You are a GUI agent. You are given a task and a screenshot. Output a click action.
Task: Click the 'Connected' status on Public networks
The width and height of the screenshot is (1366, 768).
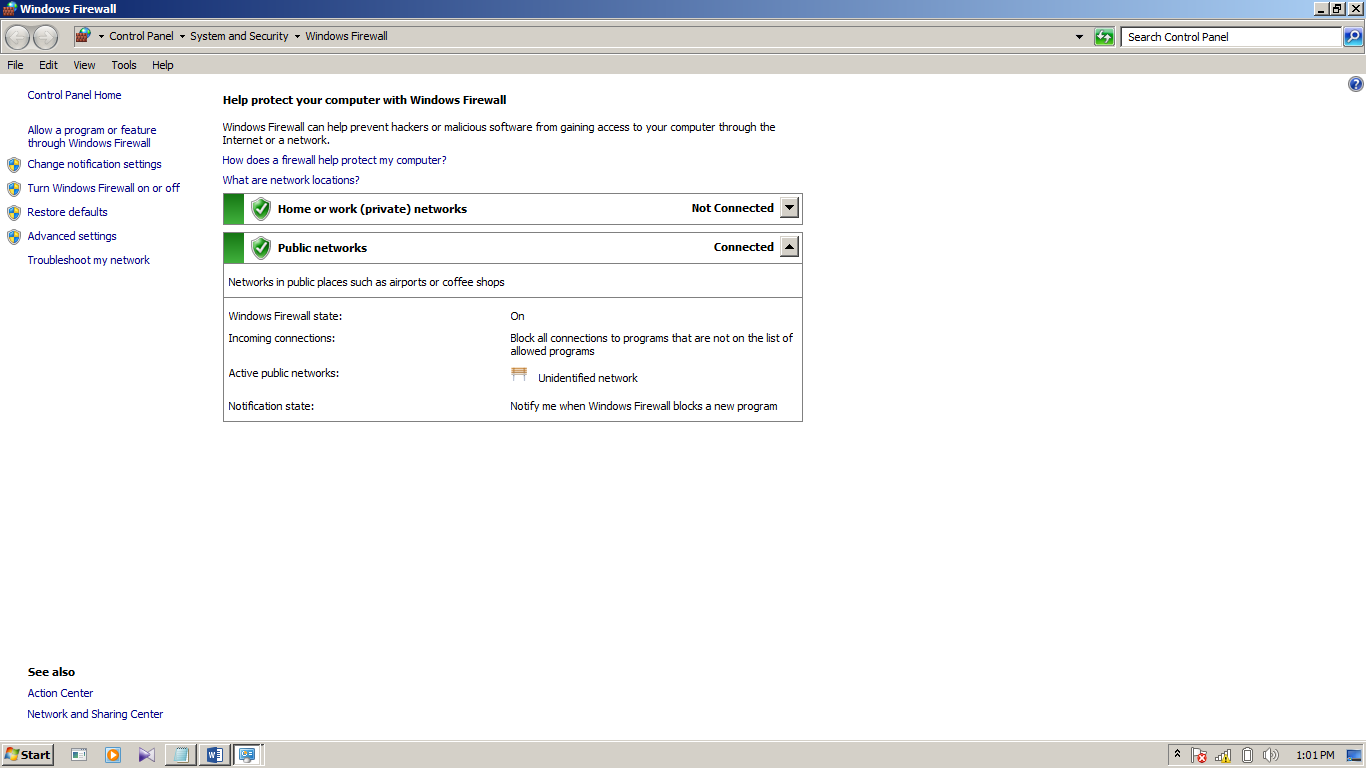[744, 247]
